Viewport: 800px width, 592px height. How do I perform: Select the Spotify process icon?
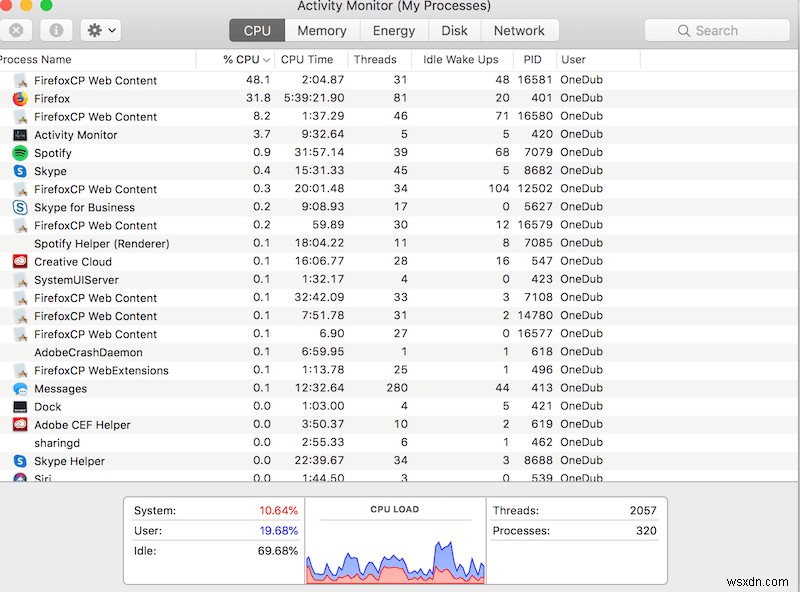(x=20, y=153)
